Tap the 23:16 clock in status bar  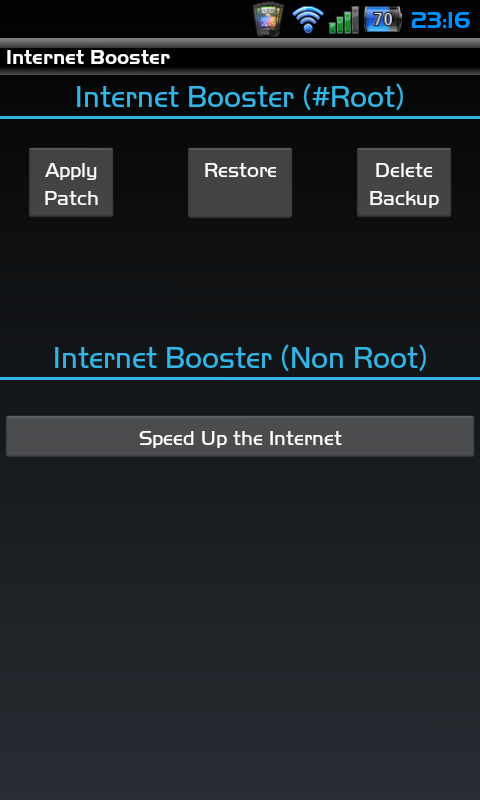440,20
